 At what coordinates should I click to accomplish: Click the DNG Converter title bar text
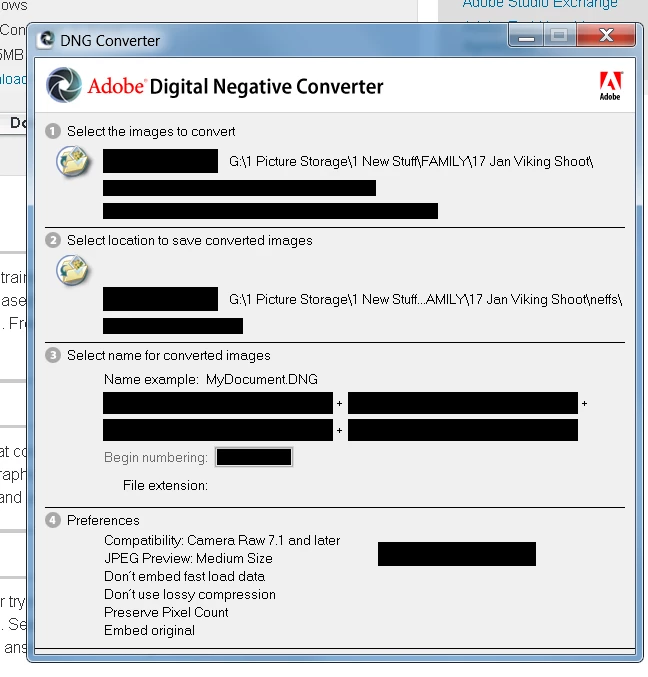pos(110,41)
